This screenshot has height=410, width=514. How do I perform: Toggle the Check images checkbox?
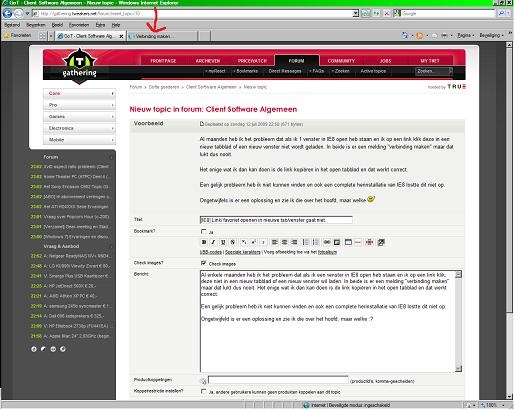click(203, 263)
